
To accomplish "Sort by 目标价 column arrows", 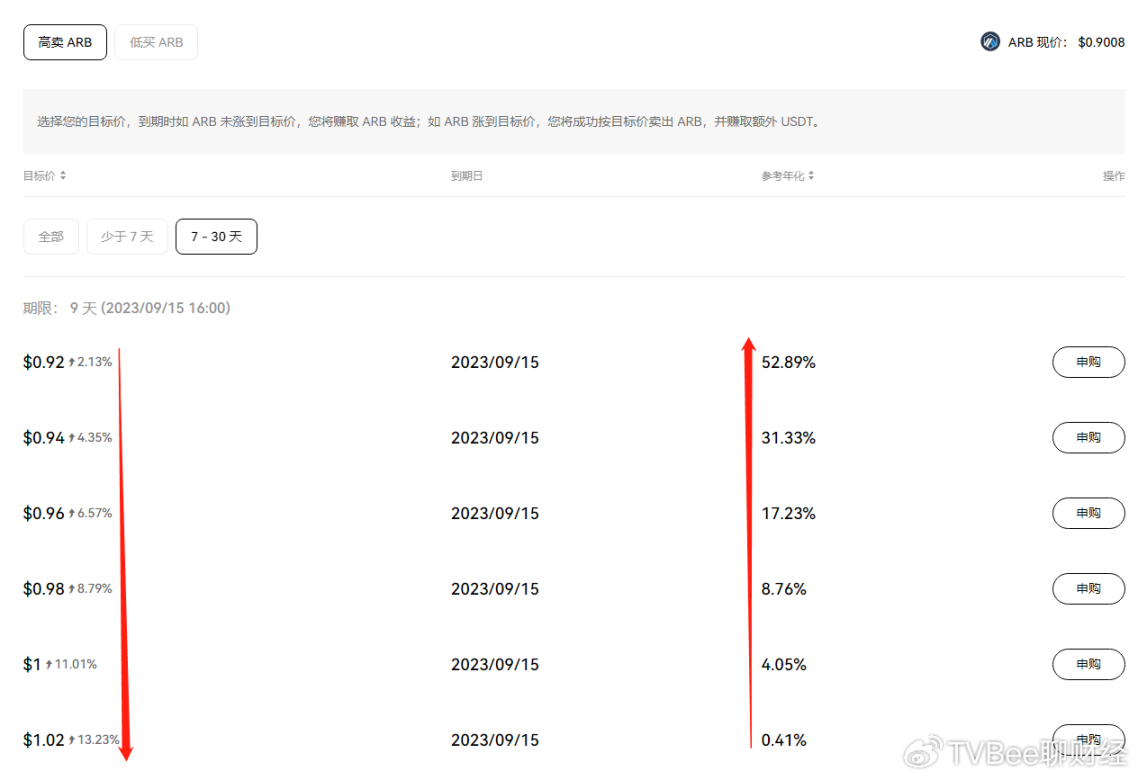I will [63, 176].
